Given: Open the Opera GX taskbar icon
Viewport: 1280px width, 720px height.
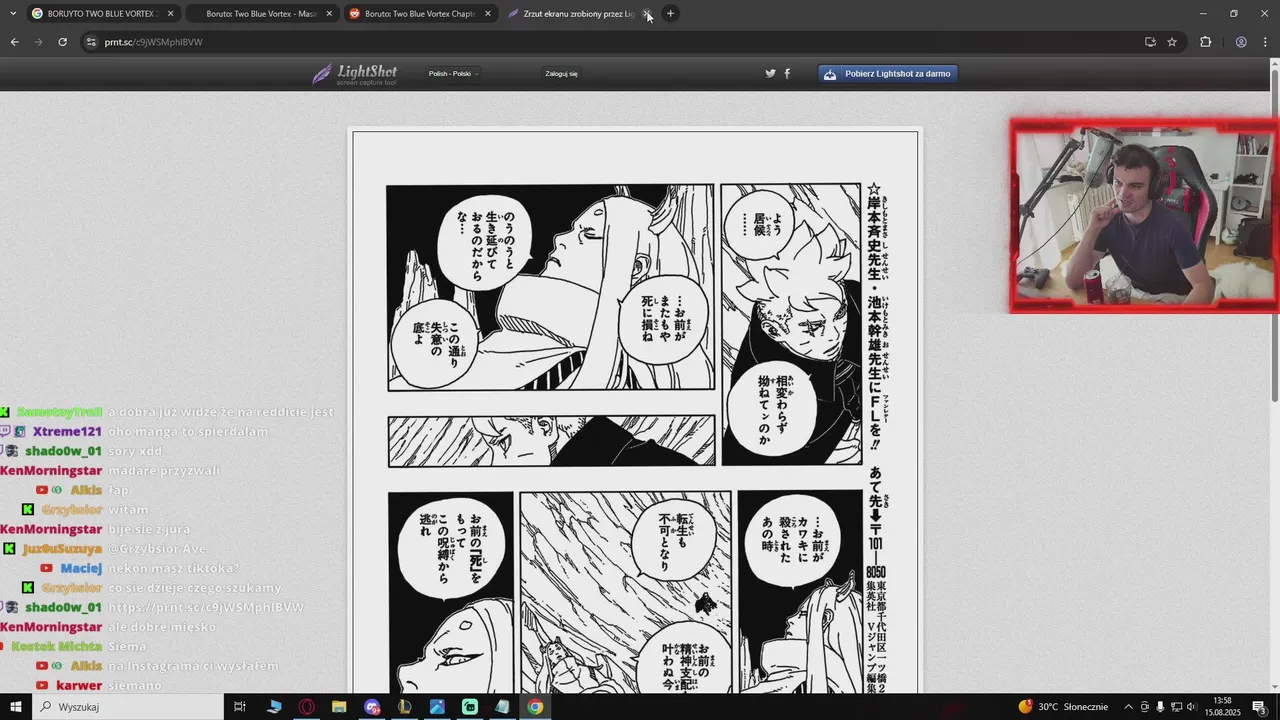Looking at the screenshot, I should pyautogui.click(x=307, y=707).
